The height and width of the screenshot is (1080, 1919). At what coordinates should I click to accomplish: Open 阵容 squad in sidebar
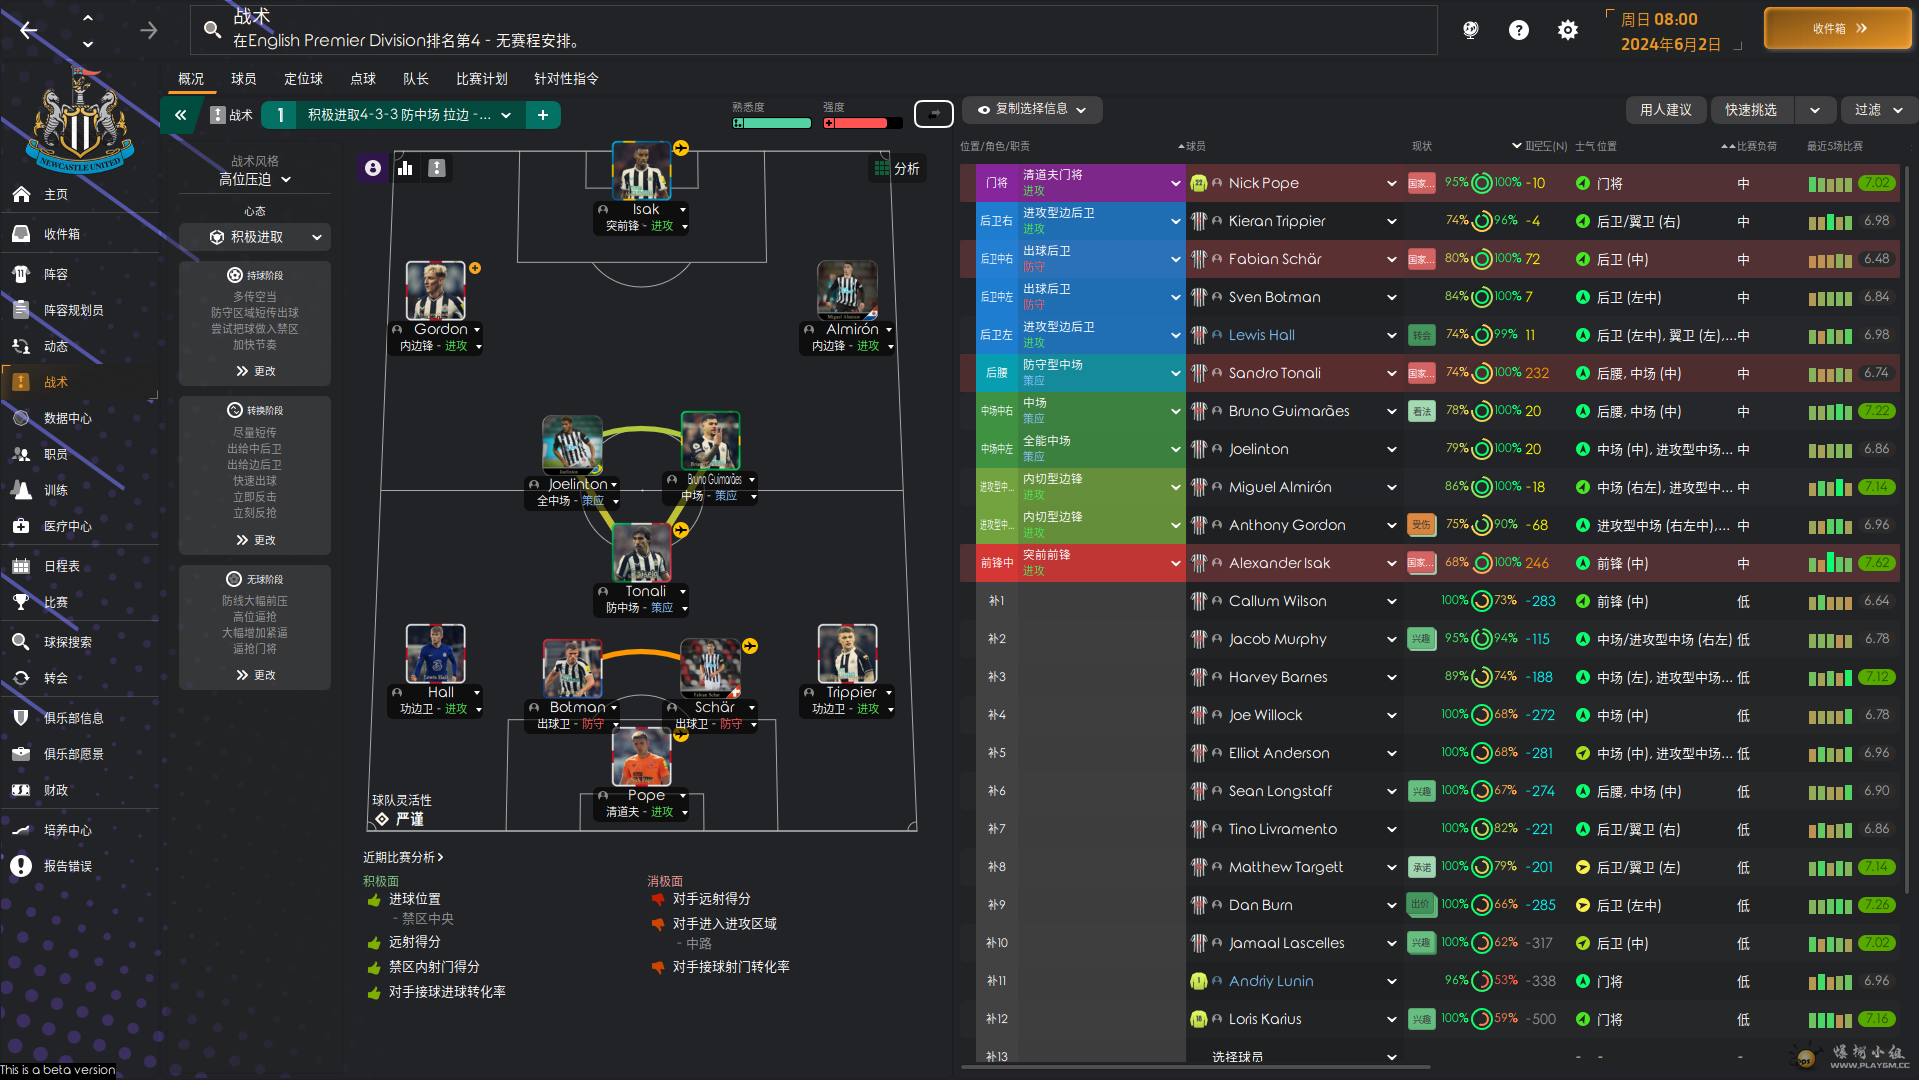(x=56, y=274)
